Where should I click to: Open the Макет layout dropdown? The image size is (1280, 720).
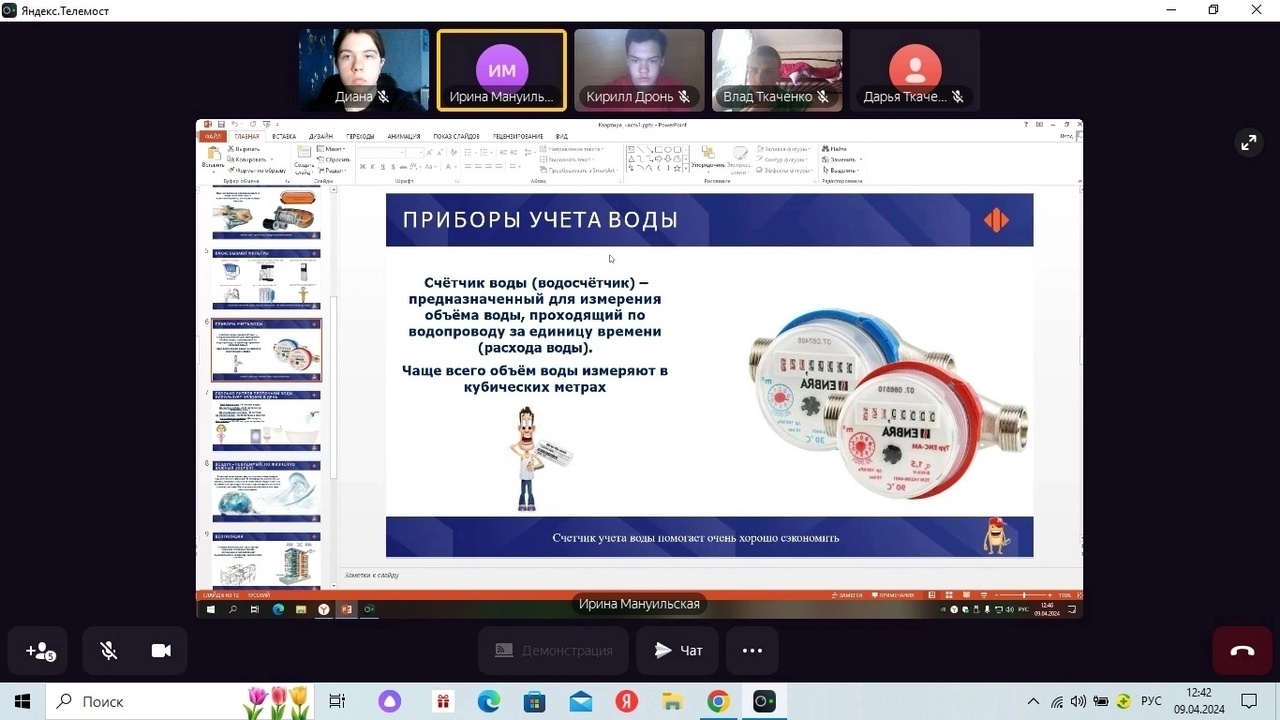pos(333,149)
